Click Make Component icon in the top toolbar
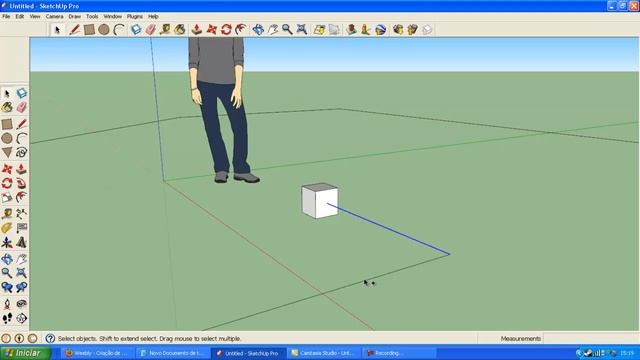This screenshot has width=640, height=360. pyautogui.click(x=136, y=29)
